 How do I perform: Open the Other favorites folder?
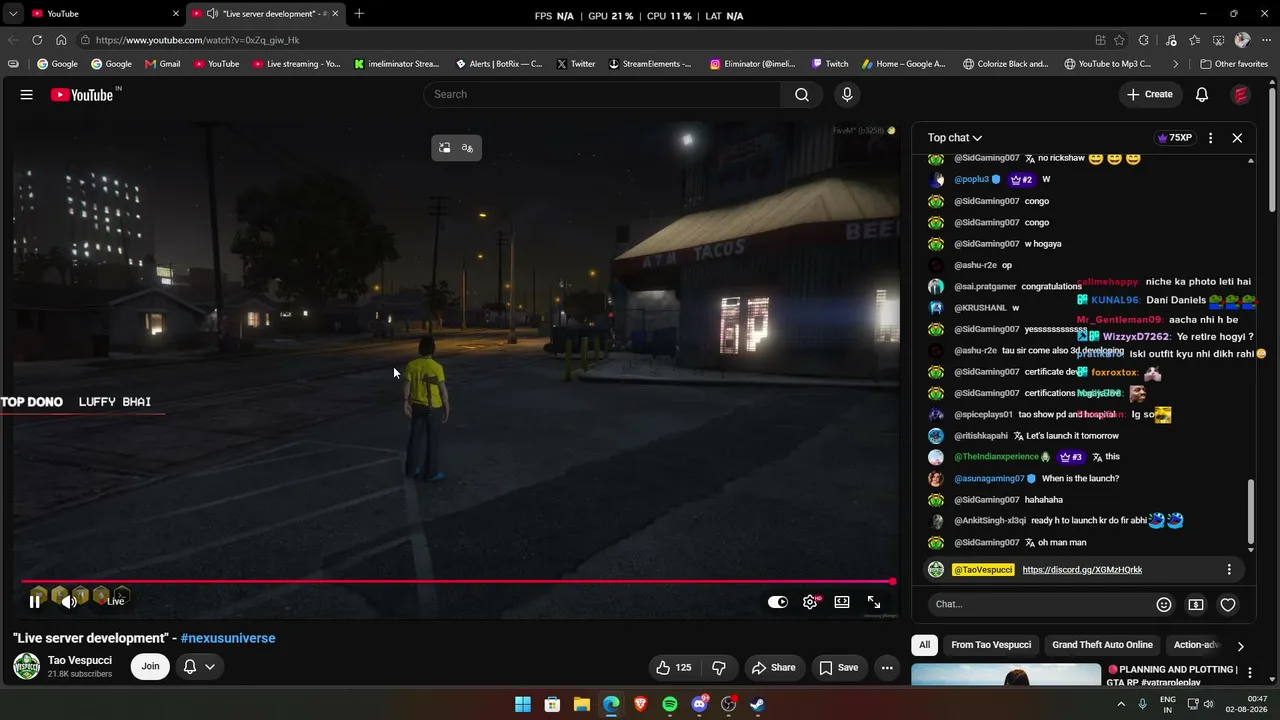1233,64
